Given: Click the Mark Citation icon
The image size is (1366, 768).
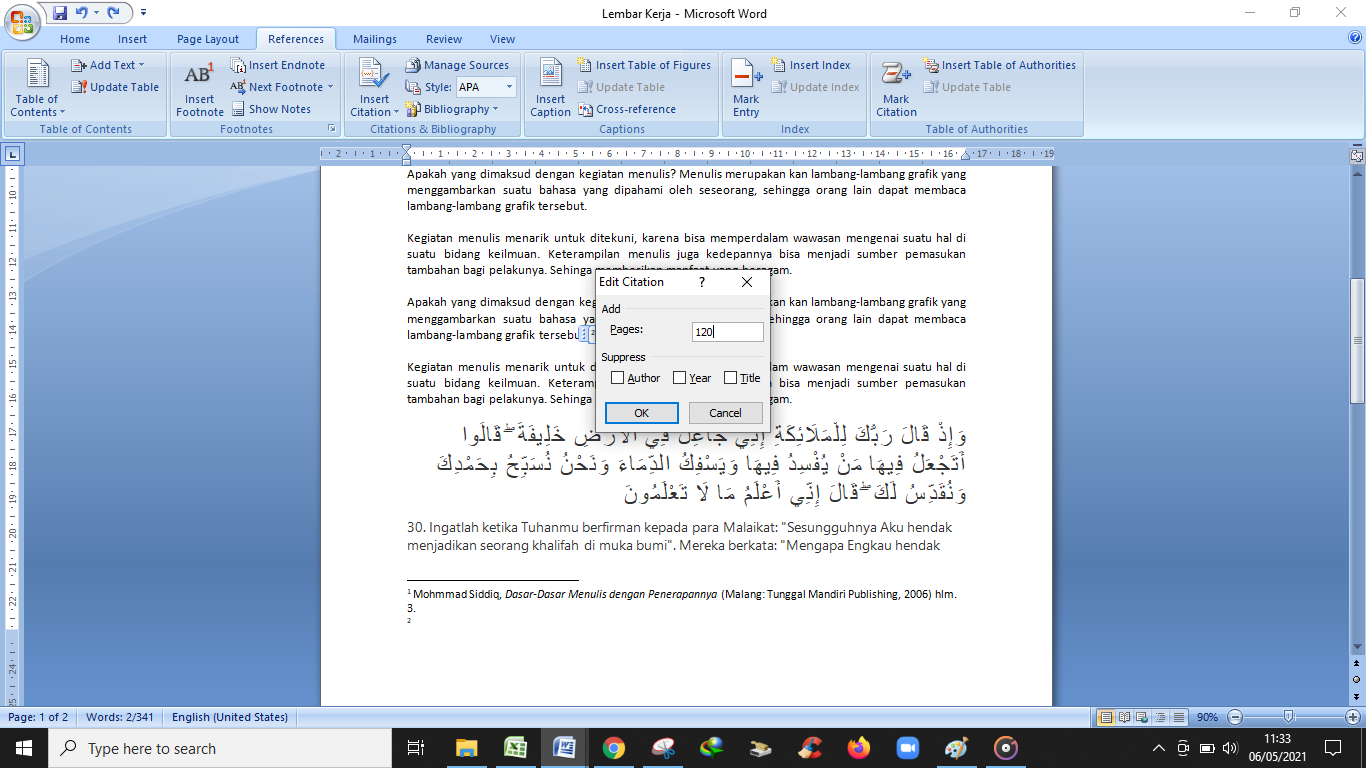Looking at the screenshot, I should [x=896, y=76].
